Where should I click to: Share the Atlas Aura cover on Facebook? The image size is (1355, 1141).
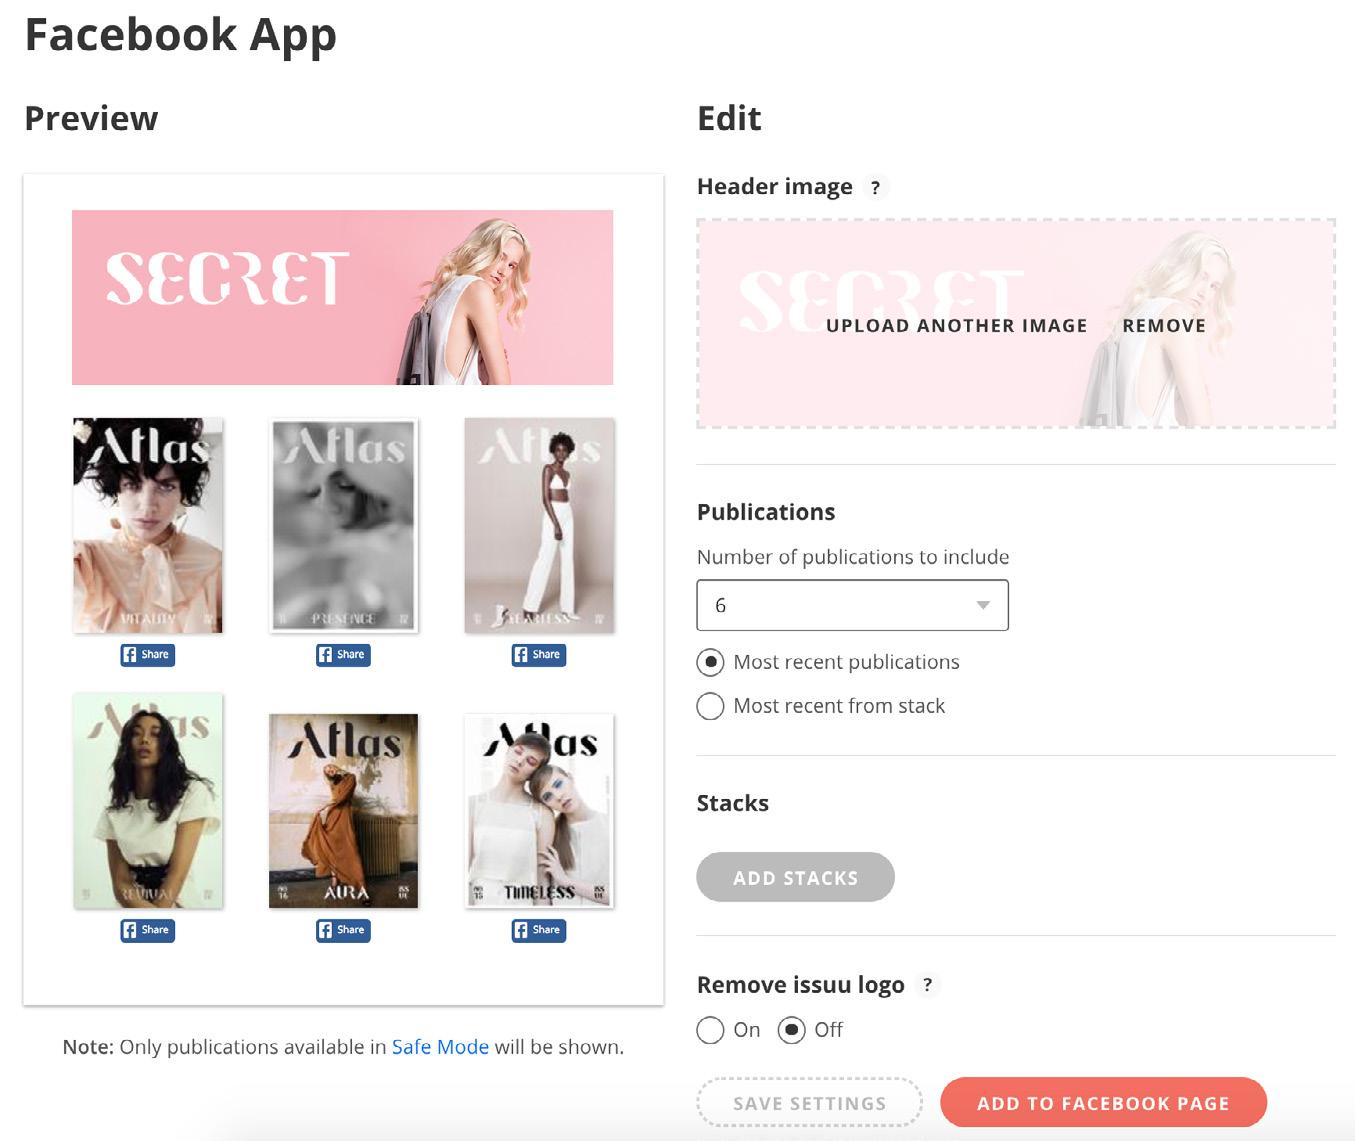[343, 930]
